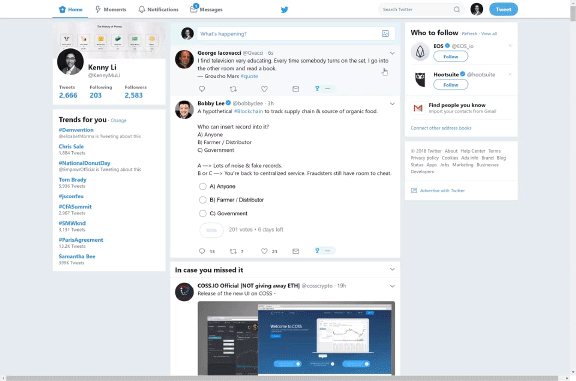Open the Notifications tab
Viewport: 576px width, 381px height.
coord(158,10)
